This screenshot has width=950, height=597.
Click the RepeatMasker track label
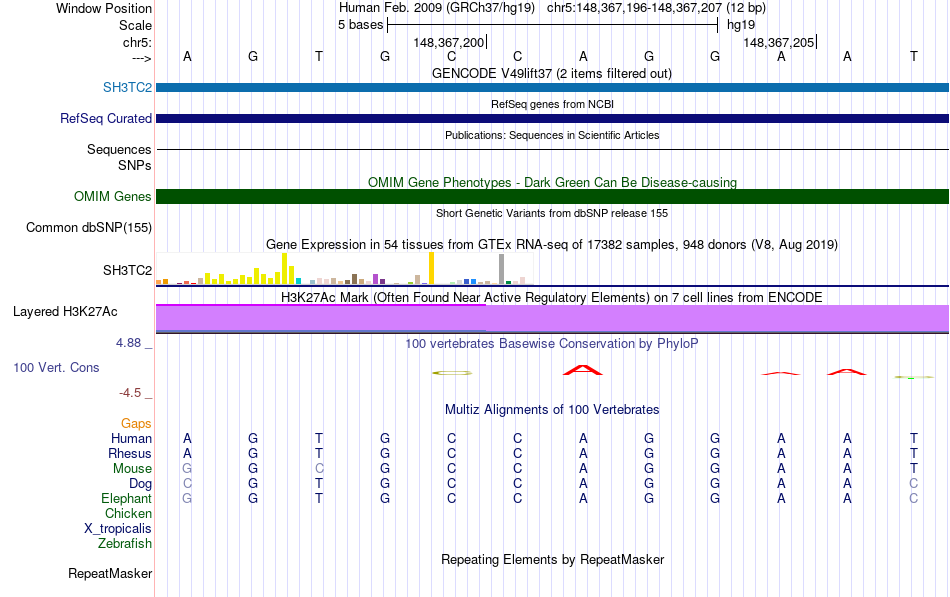(x=110, y=573)
